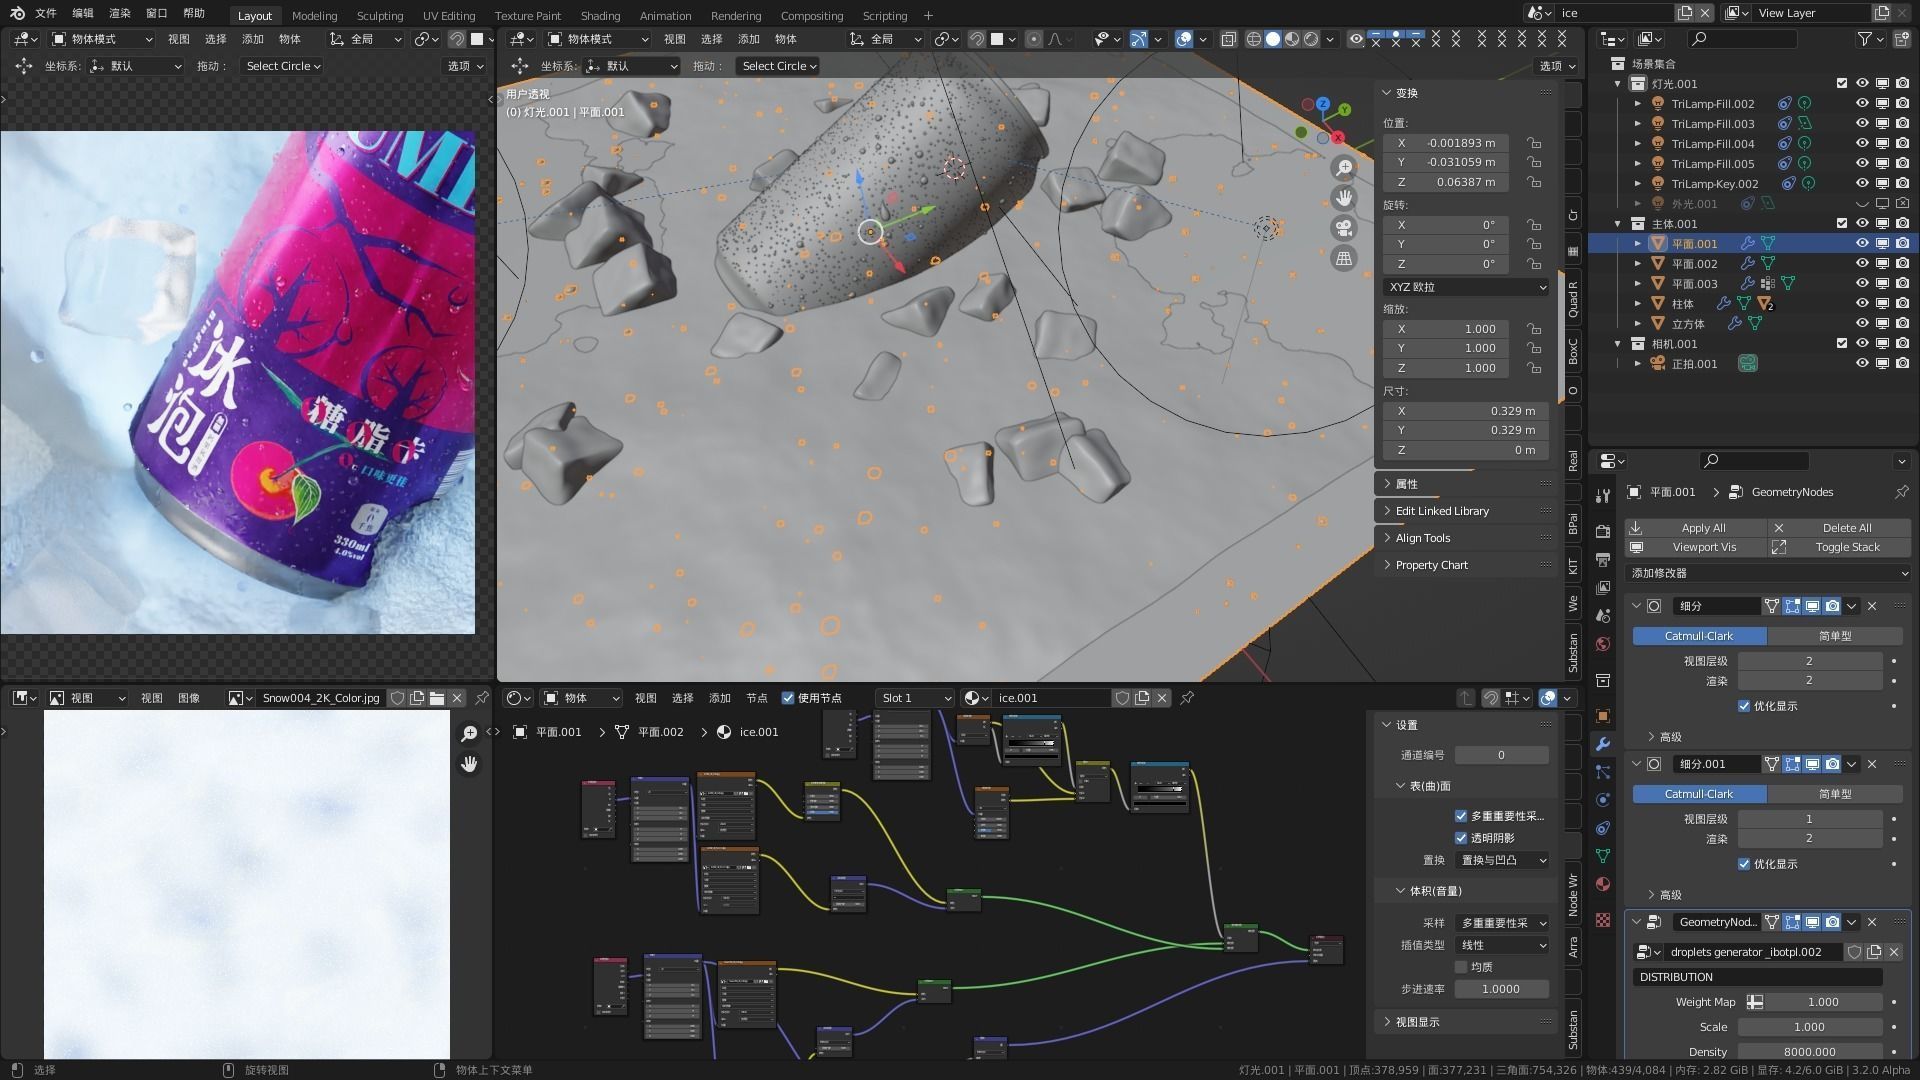The image size is (1920, 1080).
Task: Click the pan view hand icon
Action: (x=1344, y=198)
